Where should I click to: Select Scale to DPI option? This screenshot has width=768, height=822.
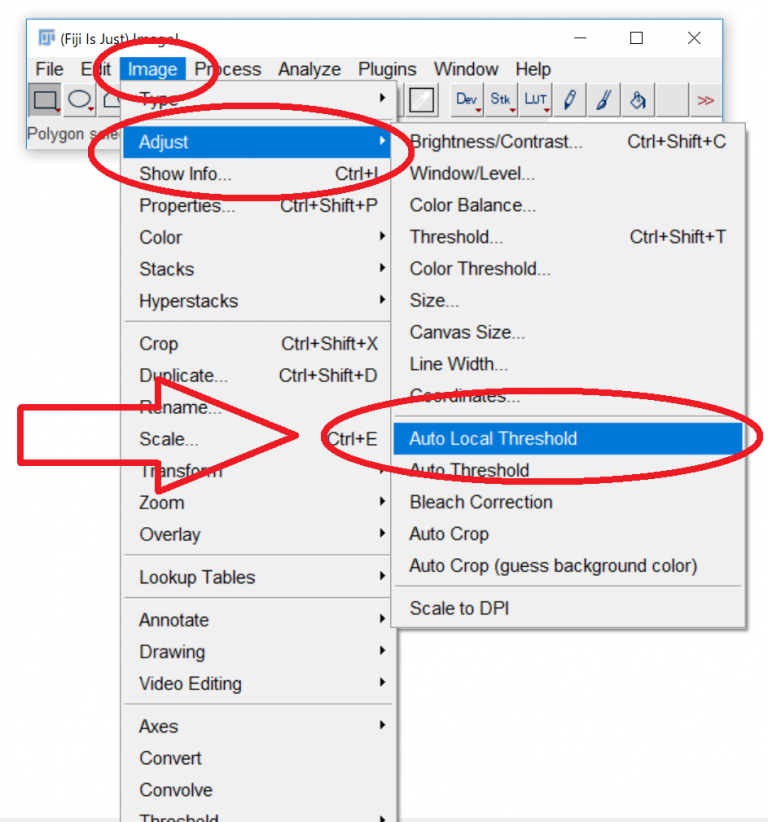[x=459, y=608]
